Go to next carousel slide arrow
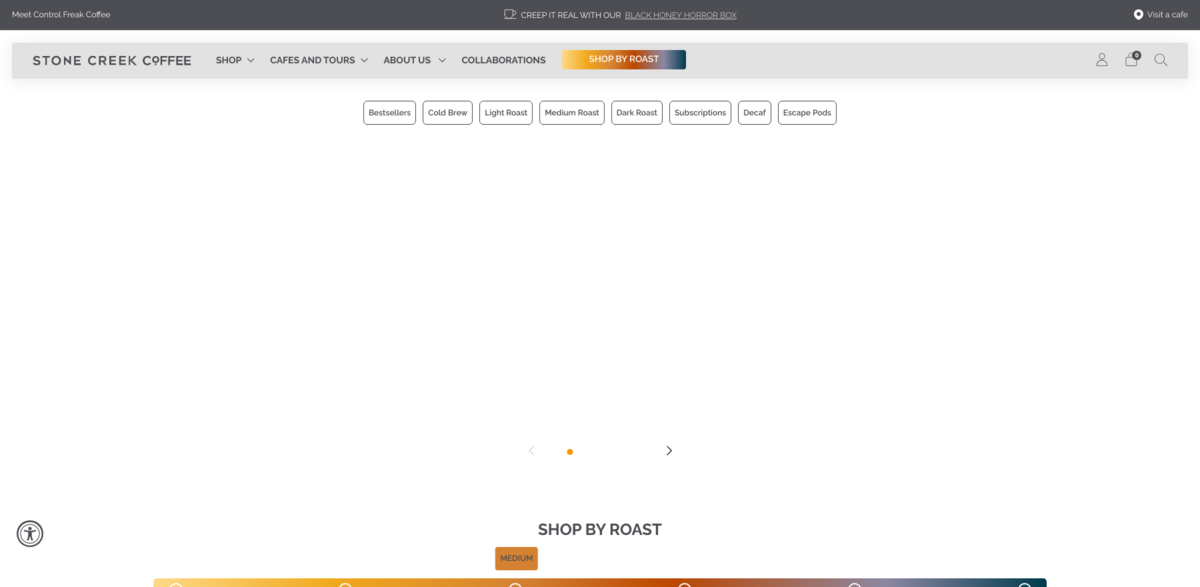 point(669,451)
